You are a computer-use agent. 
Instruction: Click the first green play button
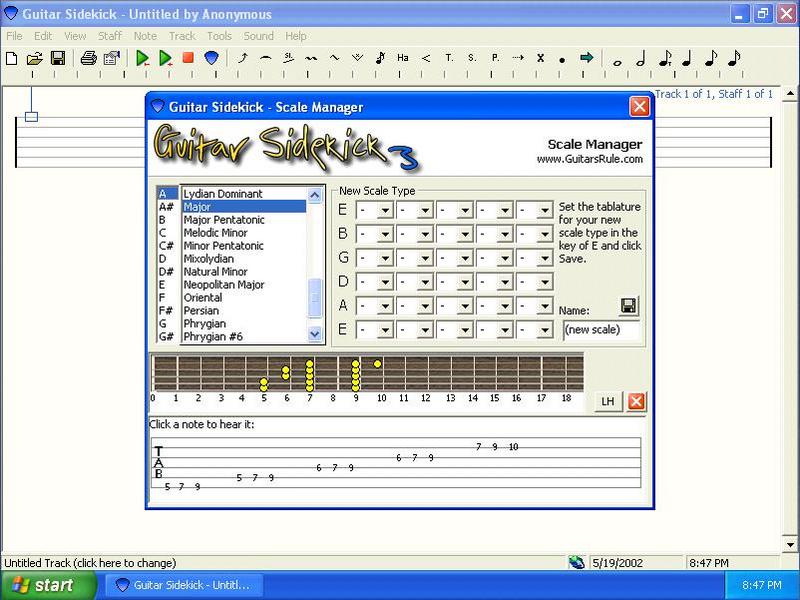point(143,58)
